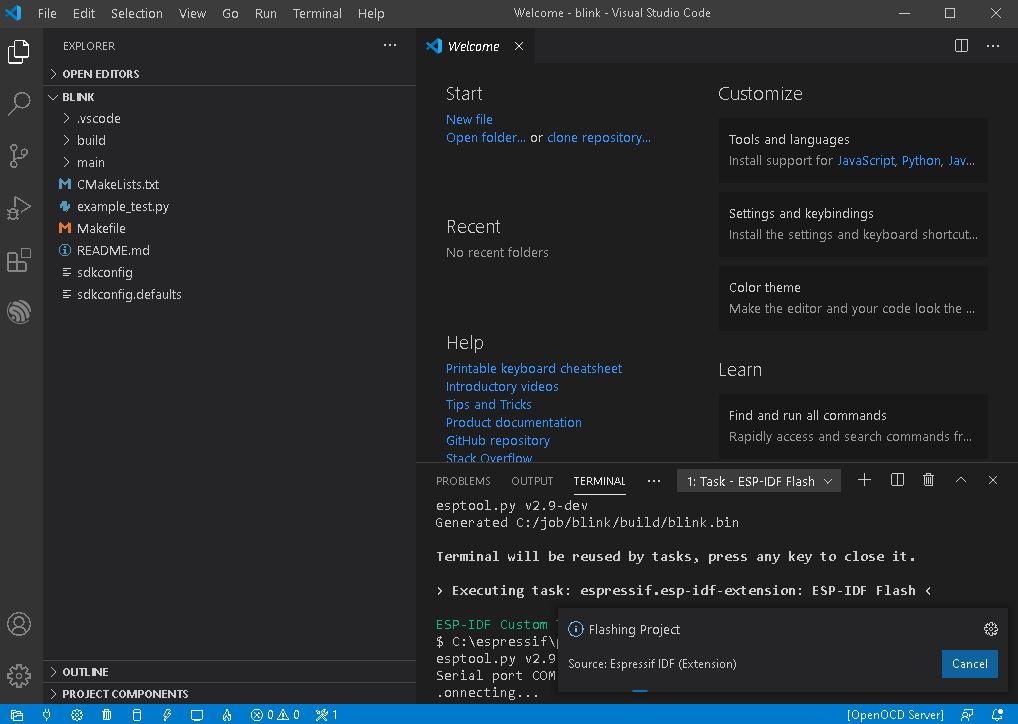The height and width of the screenshot is (724, 1018).
Task: Open editor More Actions ellipsis
Action: [x=993, y=45]
